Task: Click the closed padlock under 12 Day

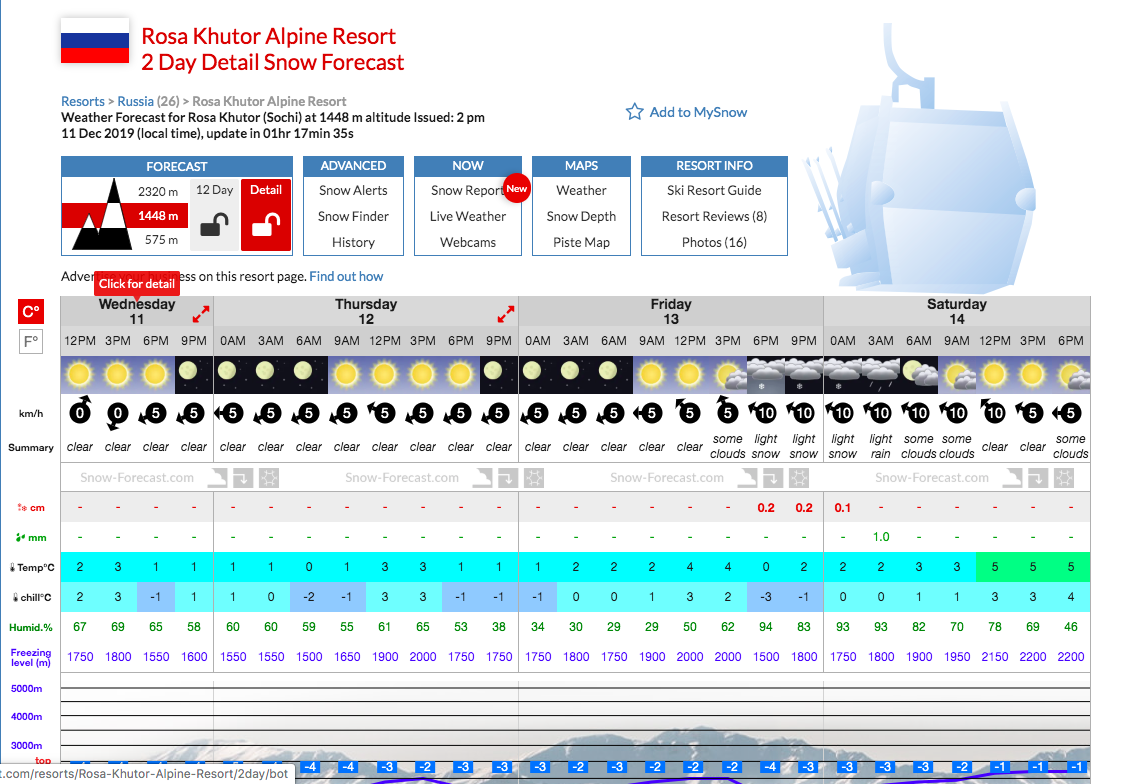Action: 214,224
